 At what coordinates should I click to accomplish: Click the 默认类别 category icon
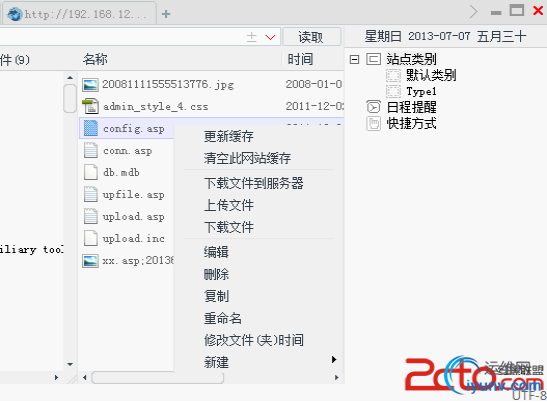click(393, 75)
